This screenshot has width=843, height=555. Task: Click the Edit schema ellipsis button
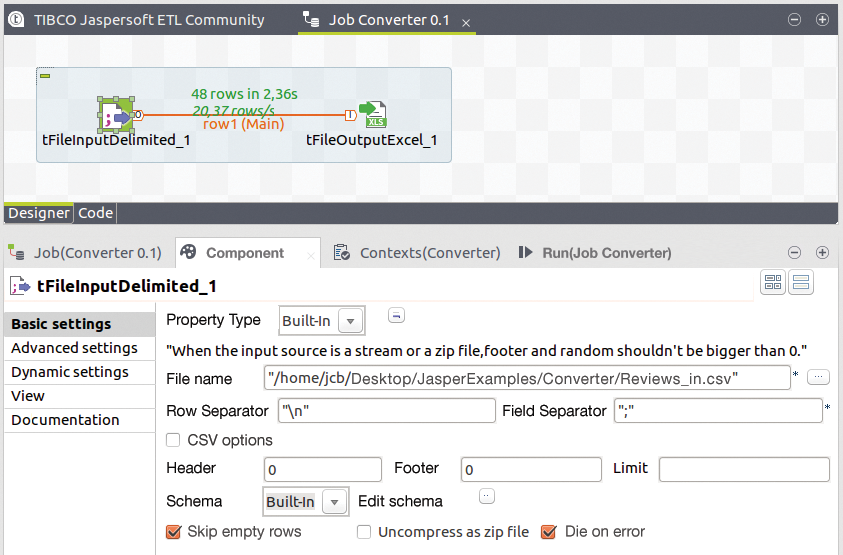[x=487, y=496]
